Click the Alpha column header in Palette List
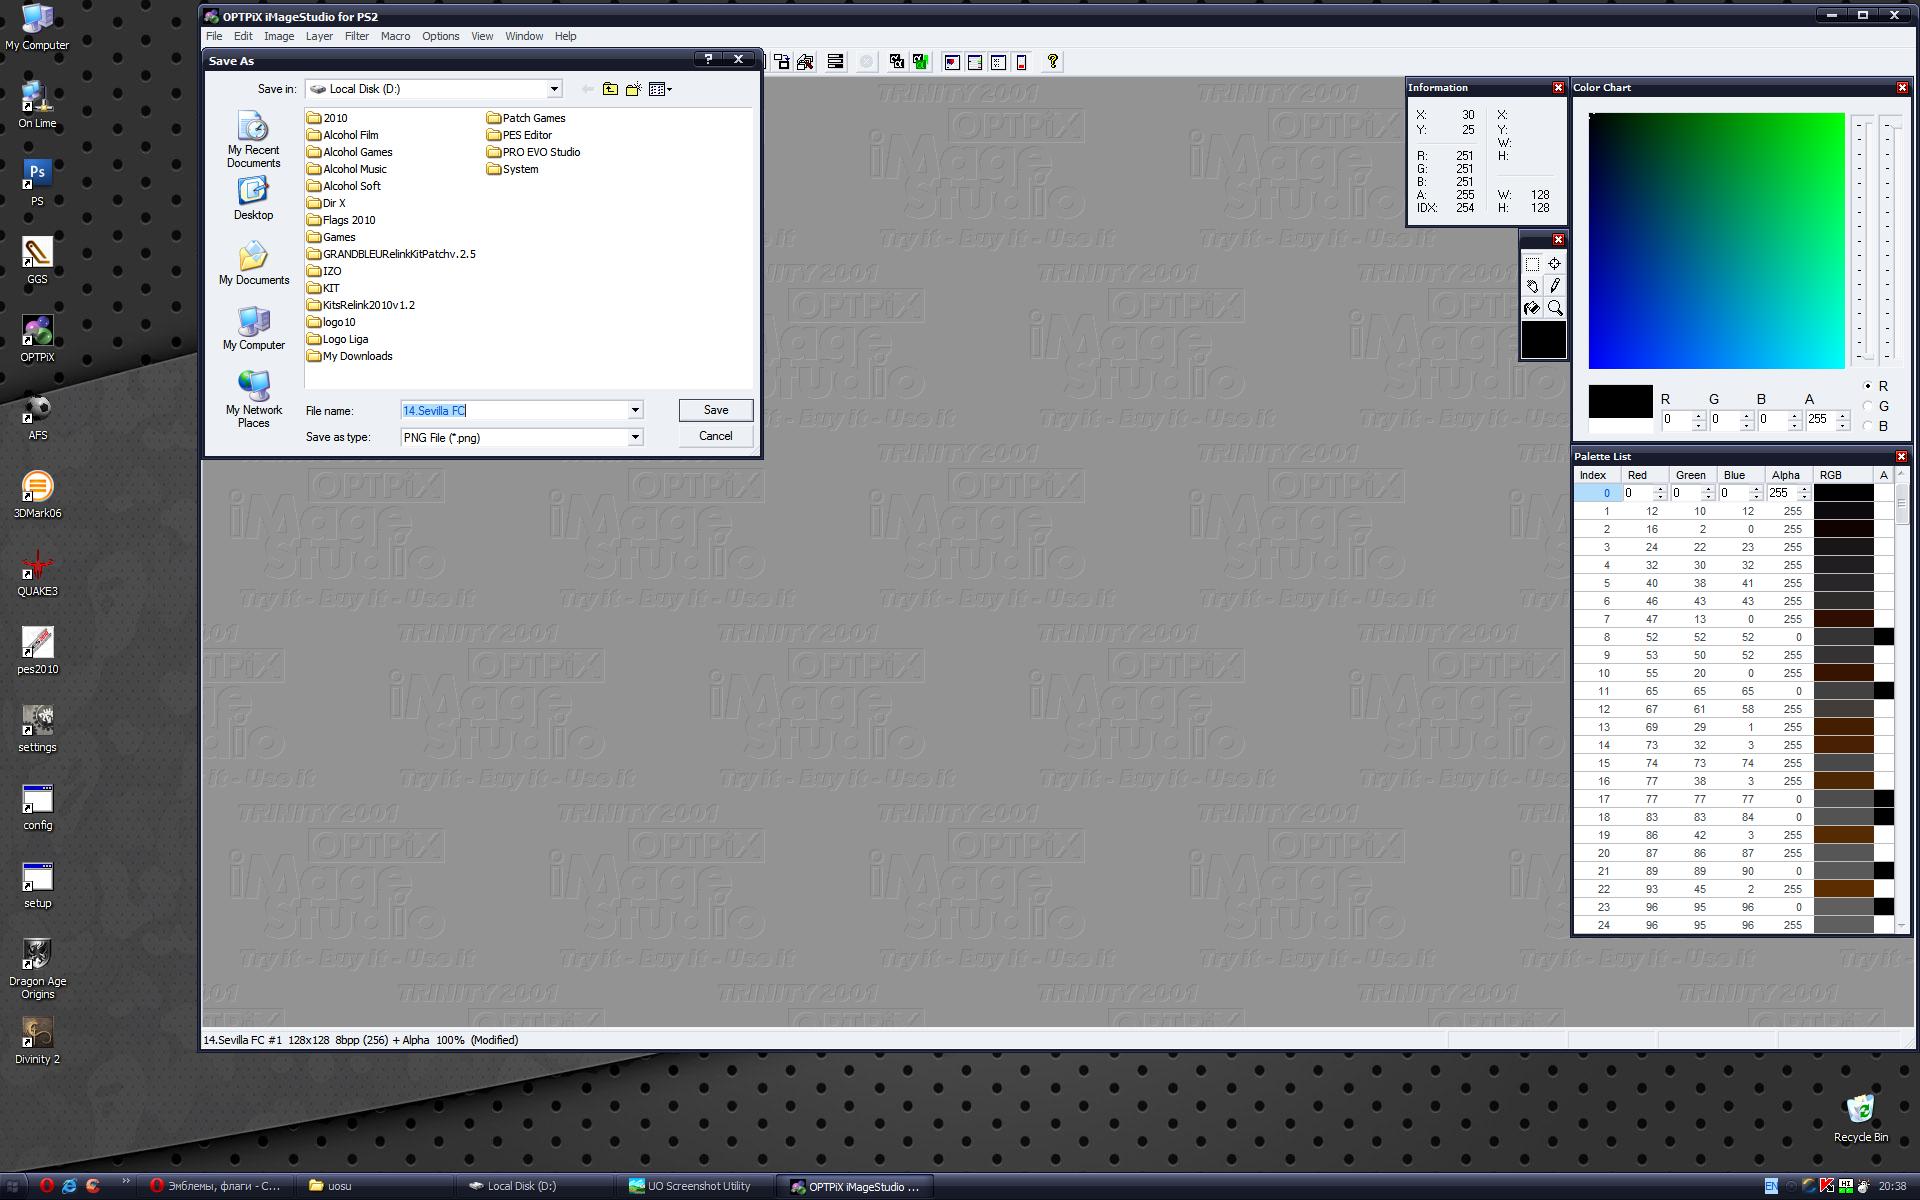Image resolution: width=1920 pixels, height=1200 pixels. [x=1789, y=475]
